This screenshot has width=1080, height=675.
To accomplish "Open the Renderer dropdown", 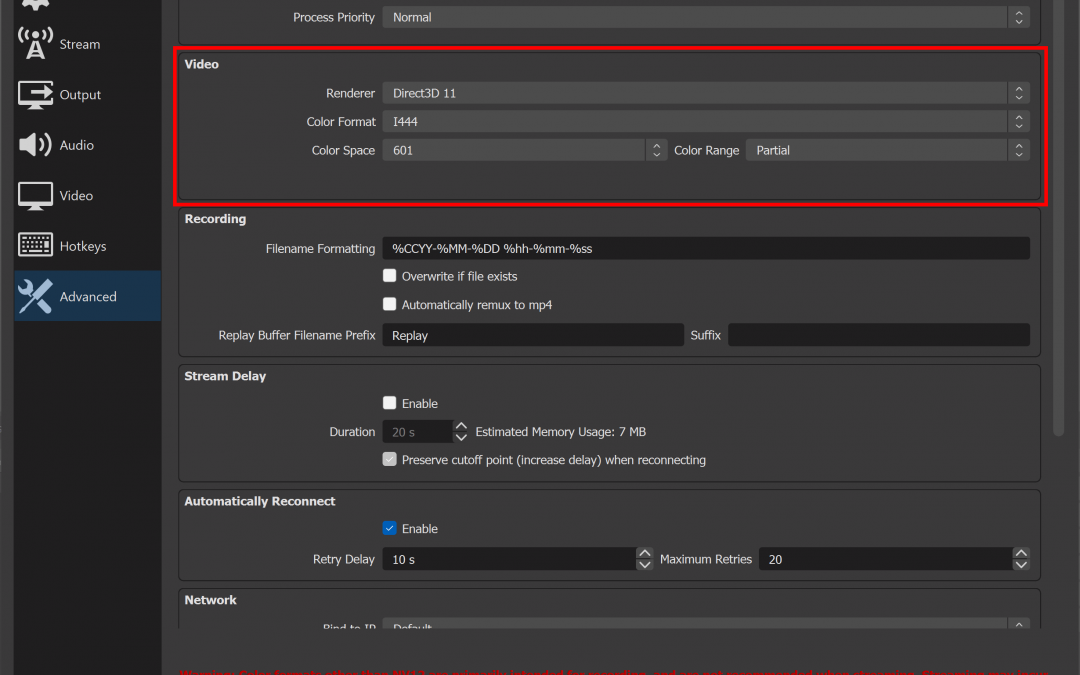I will coord(704,93).
